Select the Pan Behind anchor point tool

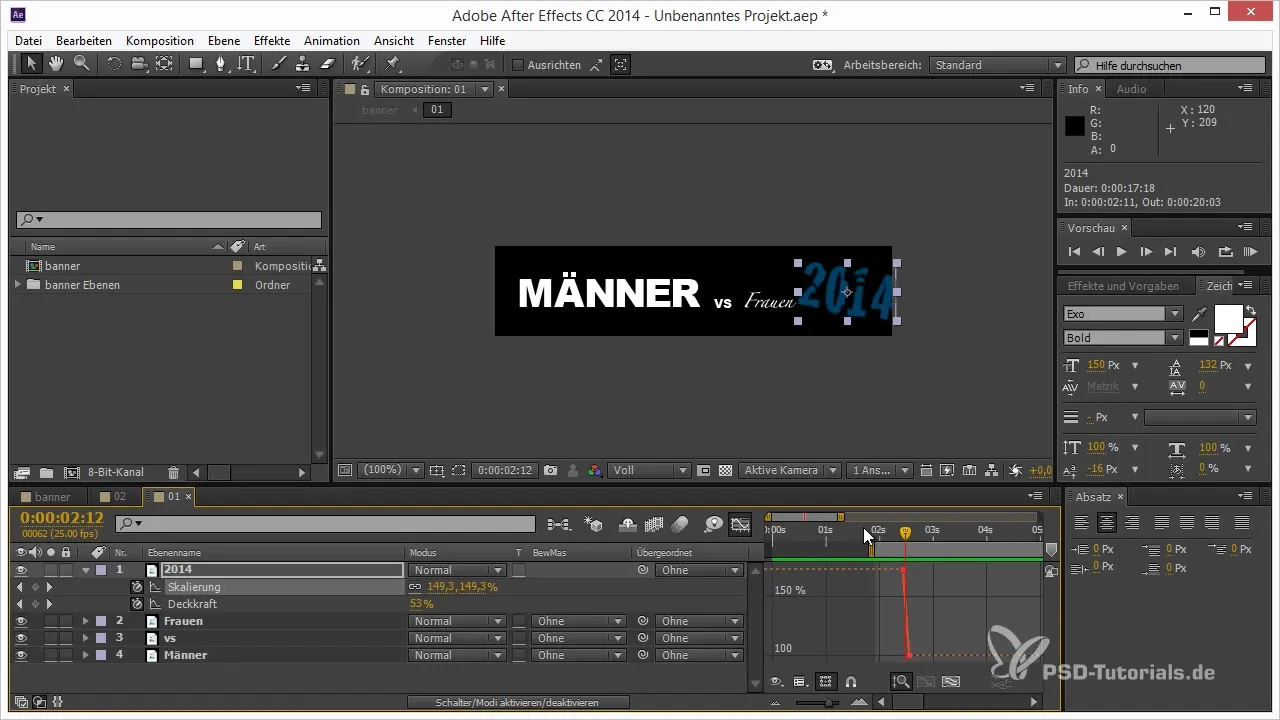(163, 64)
